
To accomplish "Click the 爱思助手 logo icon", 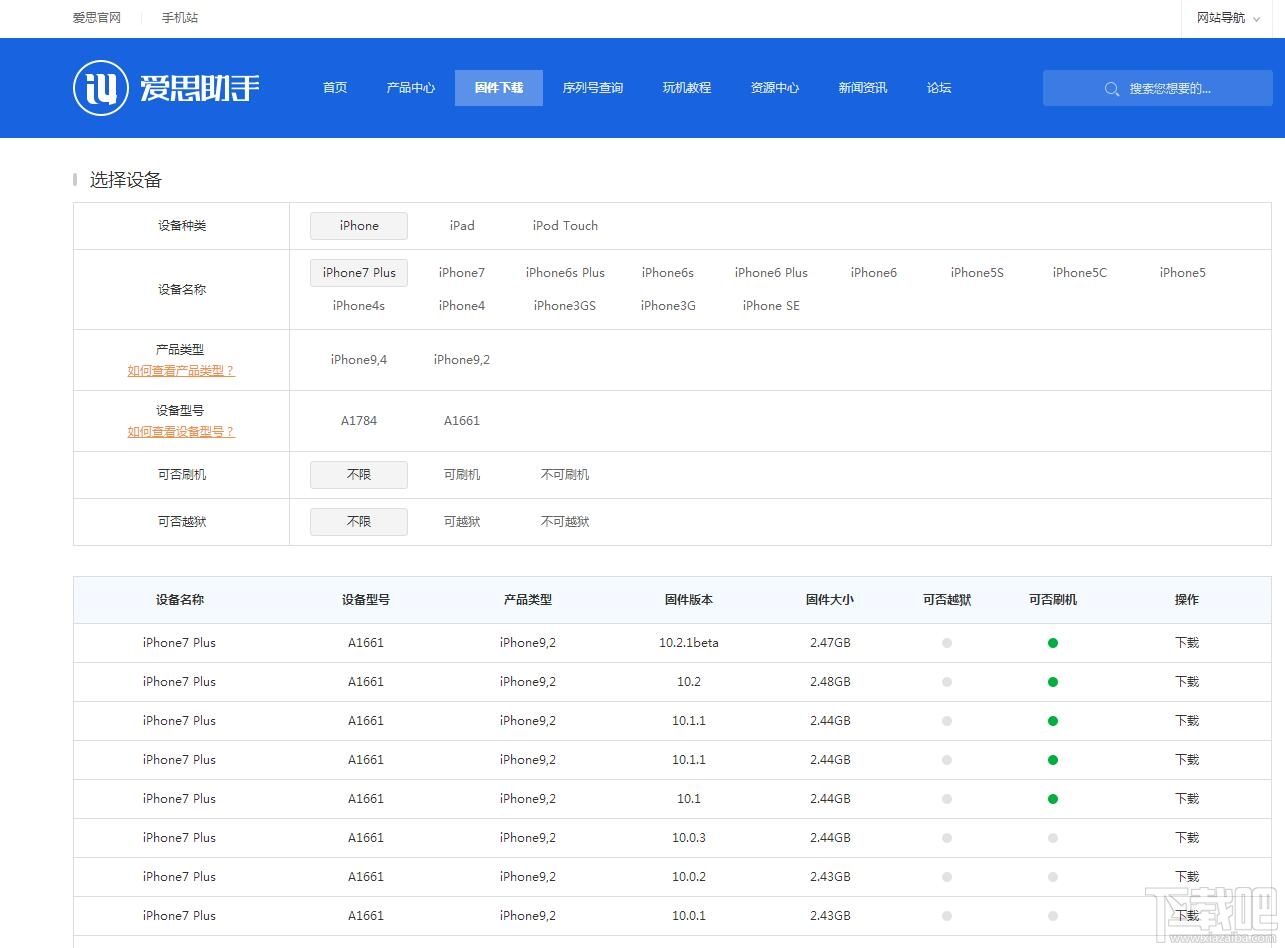I will click(x=101, y=88).
